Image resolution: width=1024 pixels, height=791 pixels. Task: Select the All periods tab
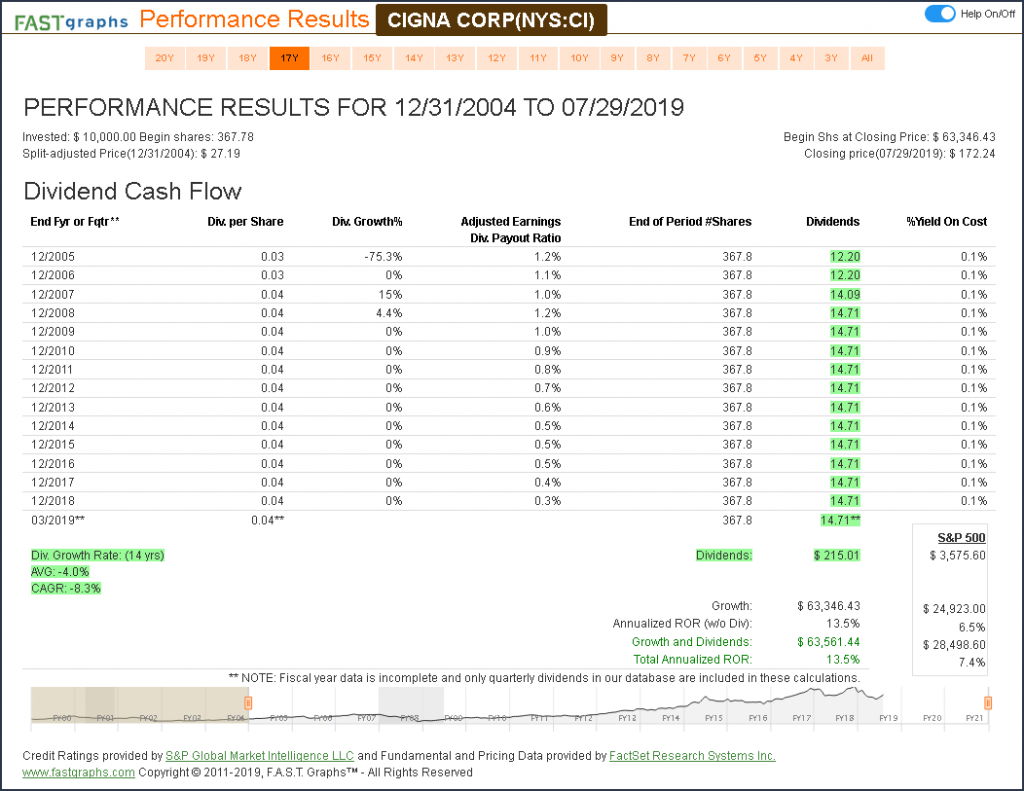coord(867,58)
